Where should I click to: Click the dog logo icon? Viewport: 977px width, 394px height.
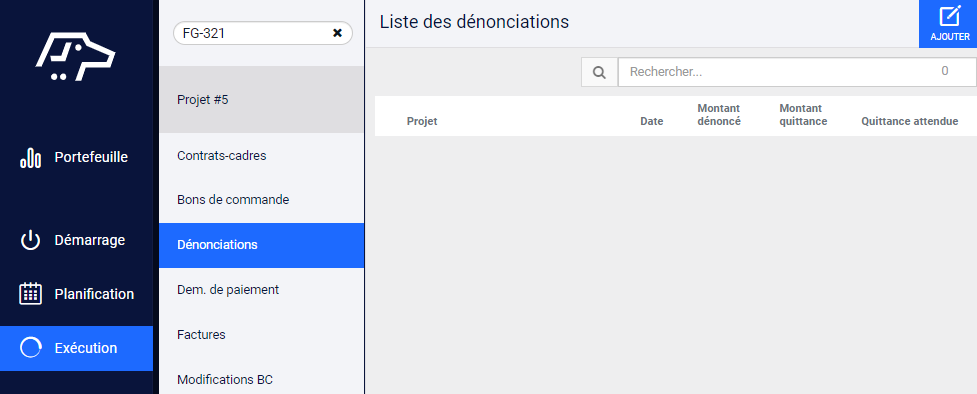coord(75,56)
